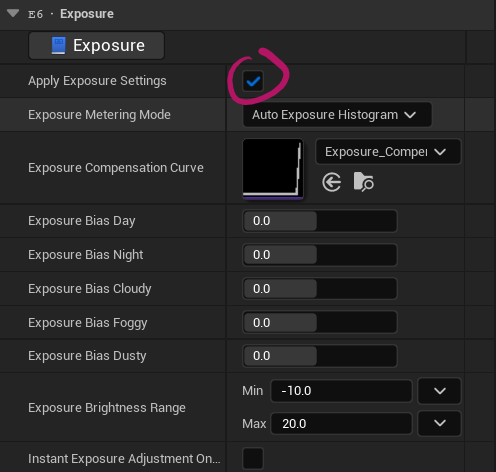Image resolution: width=496 pixels, height=472 pixels.
Task: Click the Exposure Compensation Curve thumbnail
Action: point(273,169)
